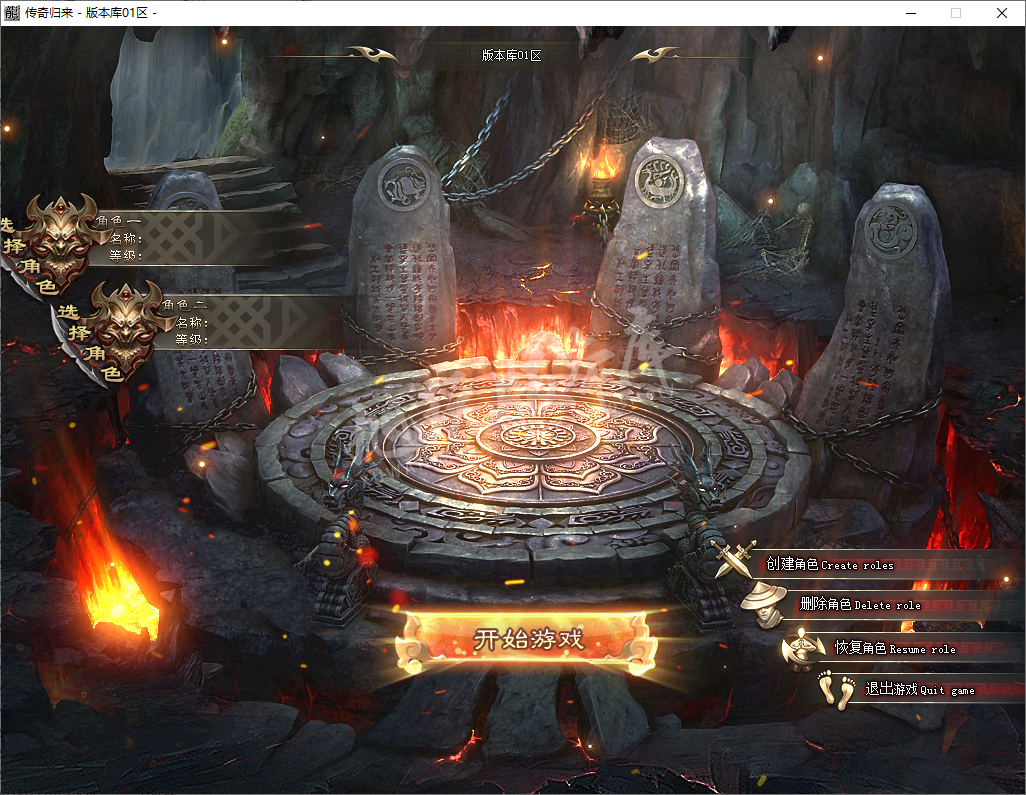The width and height of the screenshot is (1026, 795).
Task: Click the 版本库01区 server name label
Action: click(x=512, y=56)
